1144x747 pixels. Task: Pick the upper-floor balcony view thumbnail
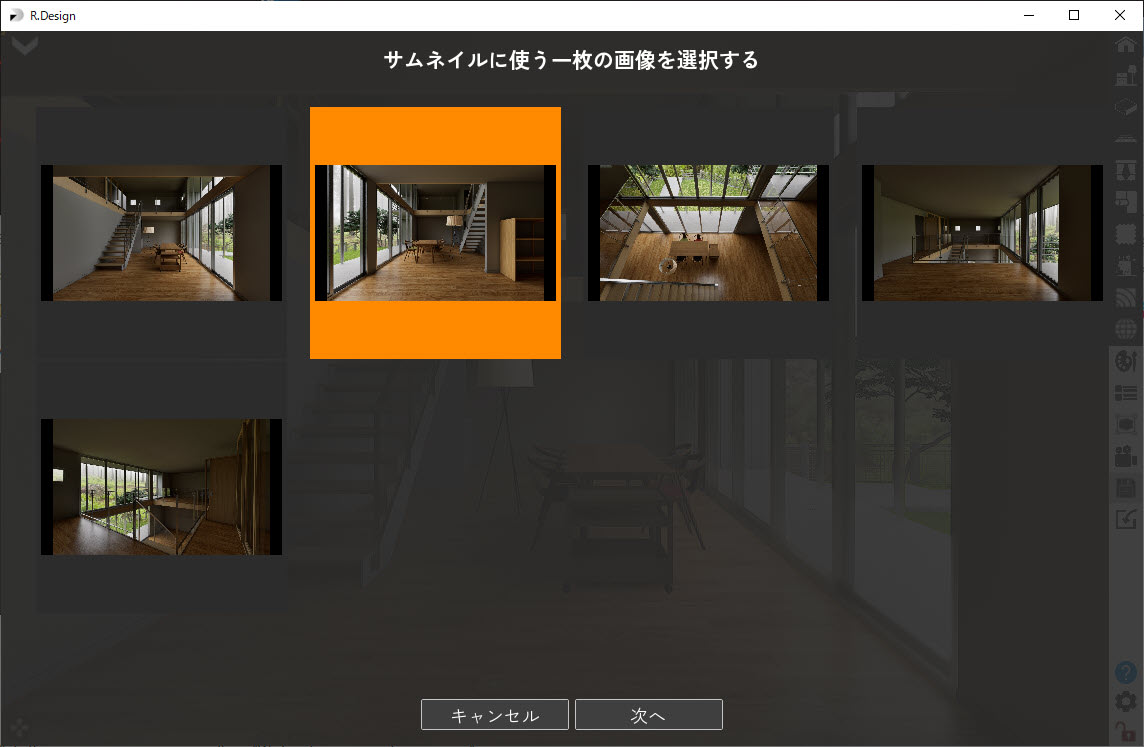982,233
